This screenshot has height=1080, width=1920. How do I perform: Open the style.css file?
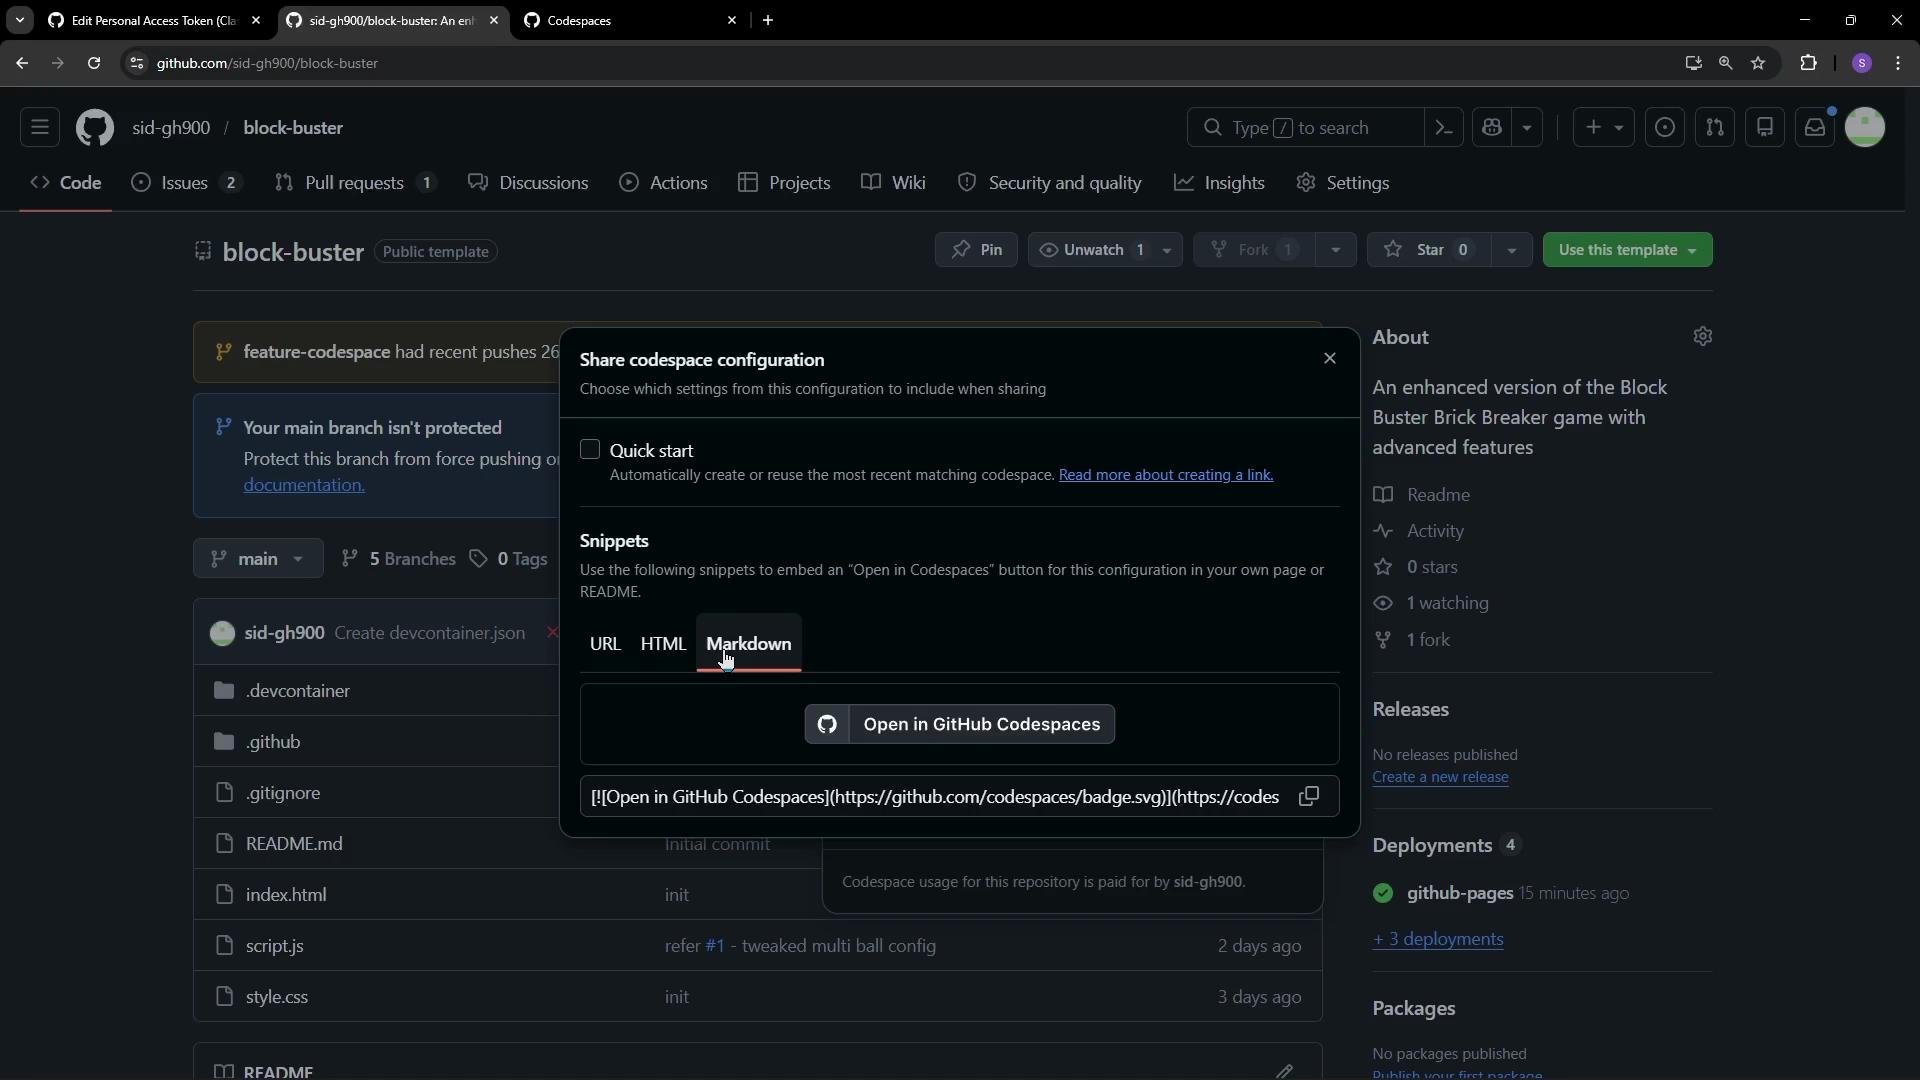click(x=277, y=997)
